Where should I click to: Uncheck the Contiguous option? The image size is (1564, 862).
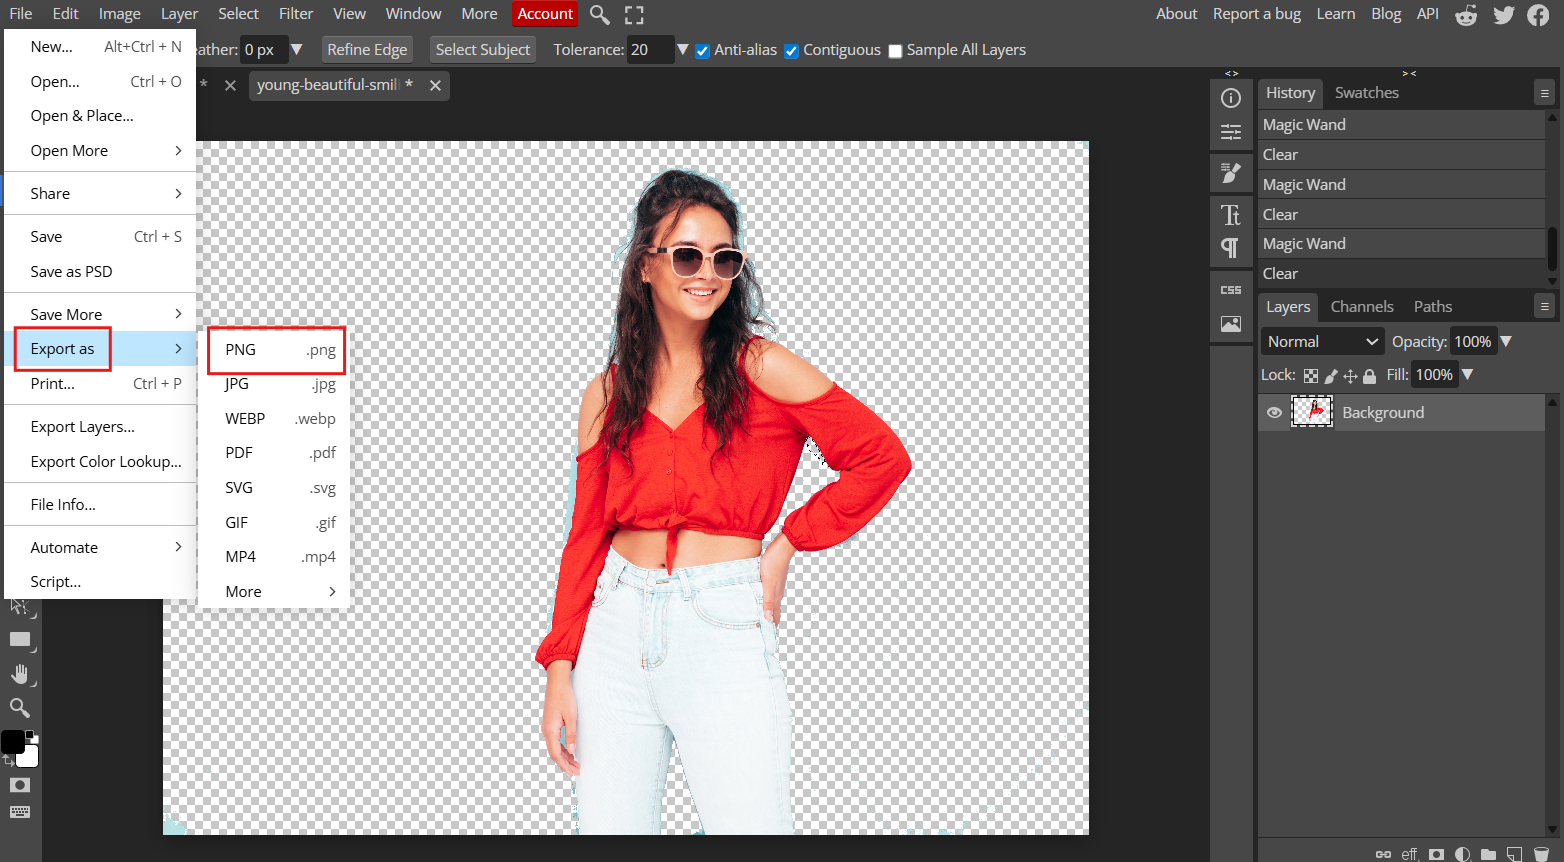click(791, 50)
